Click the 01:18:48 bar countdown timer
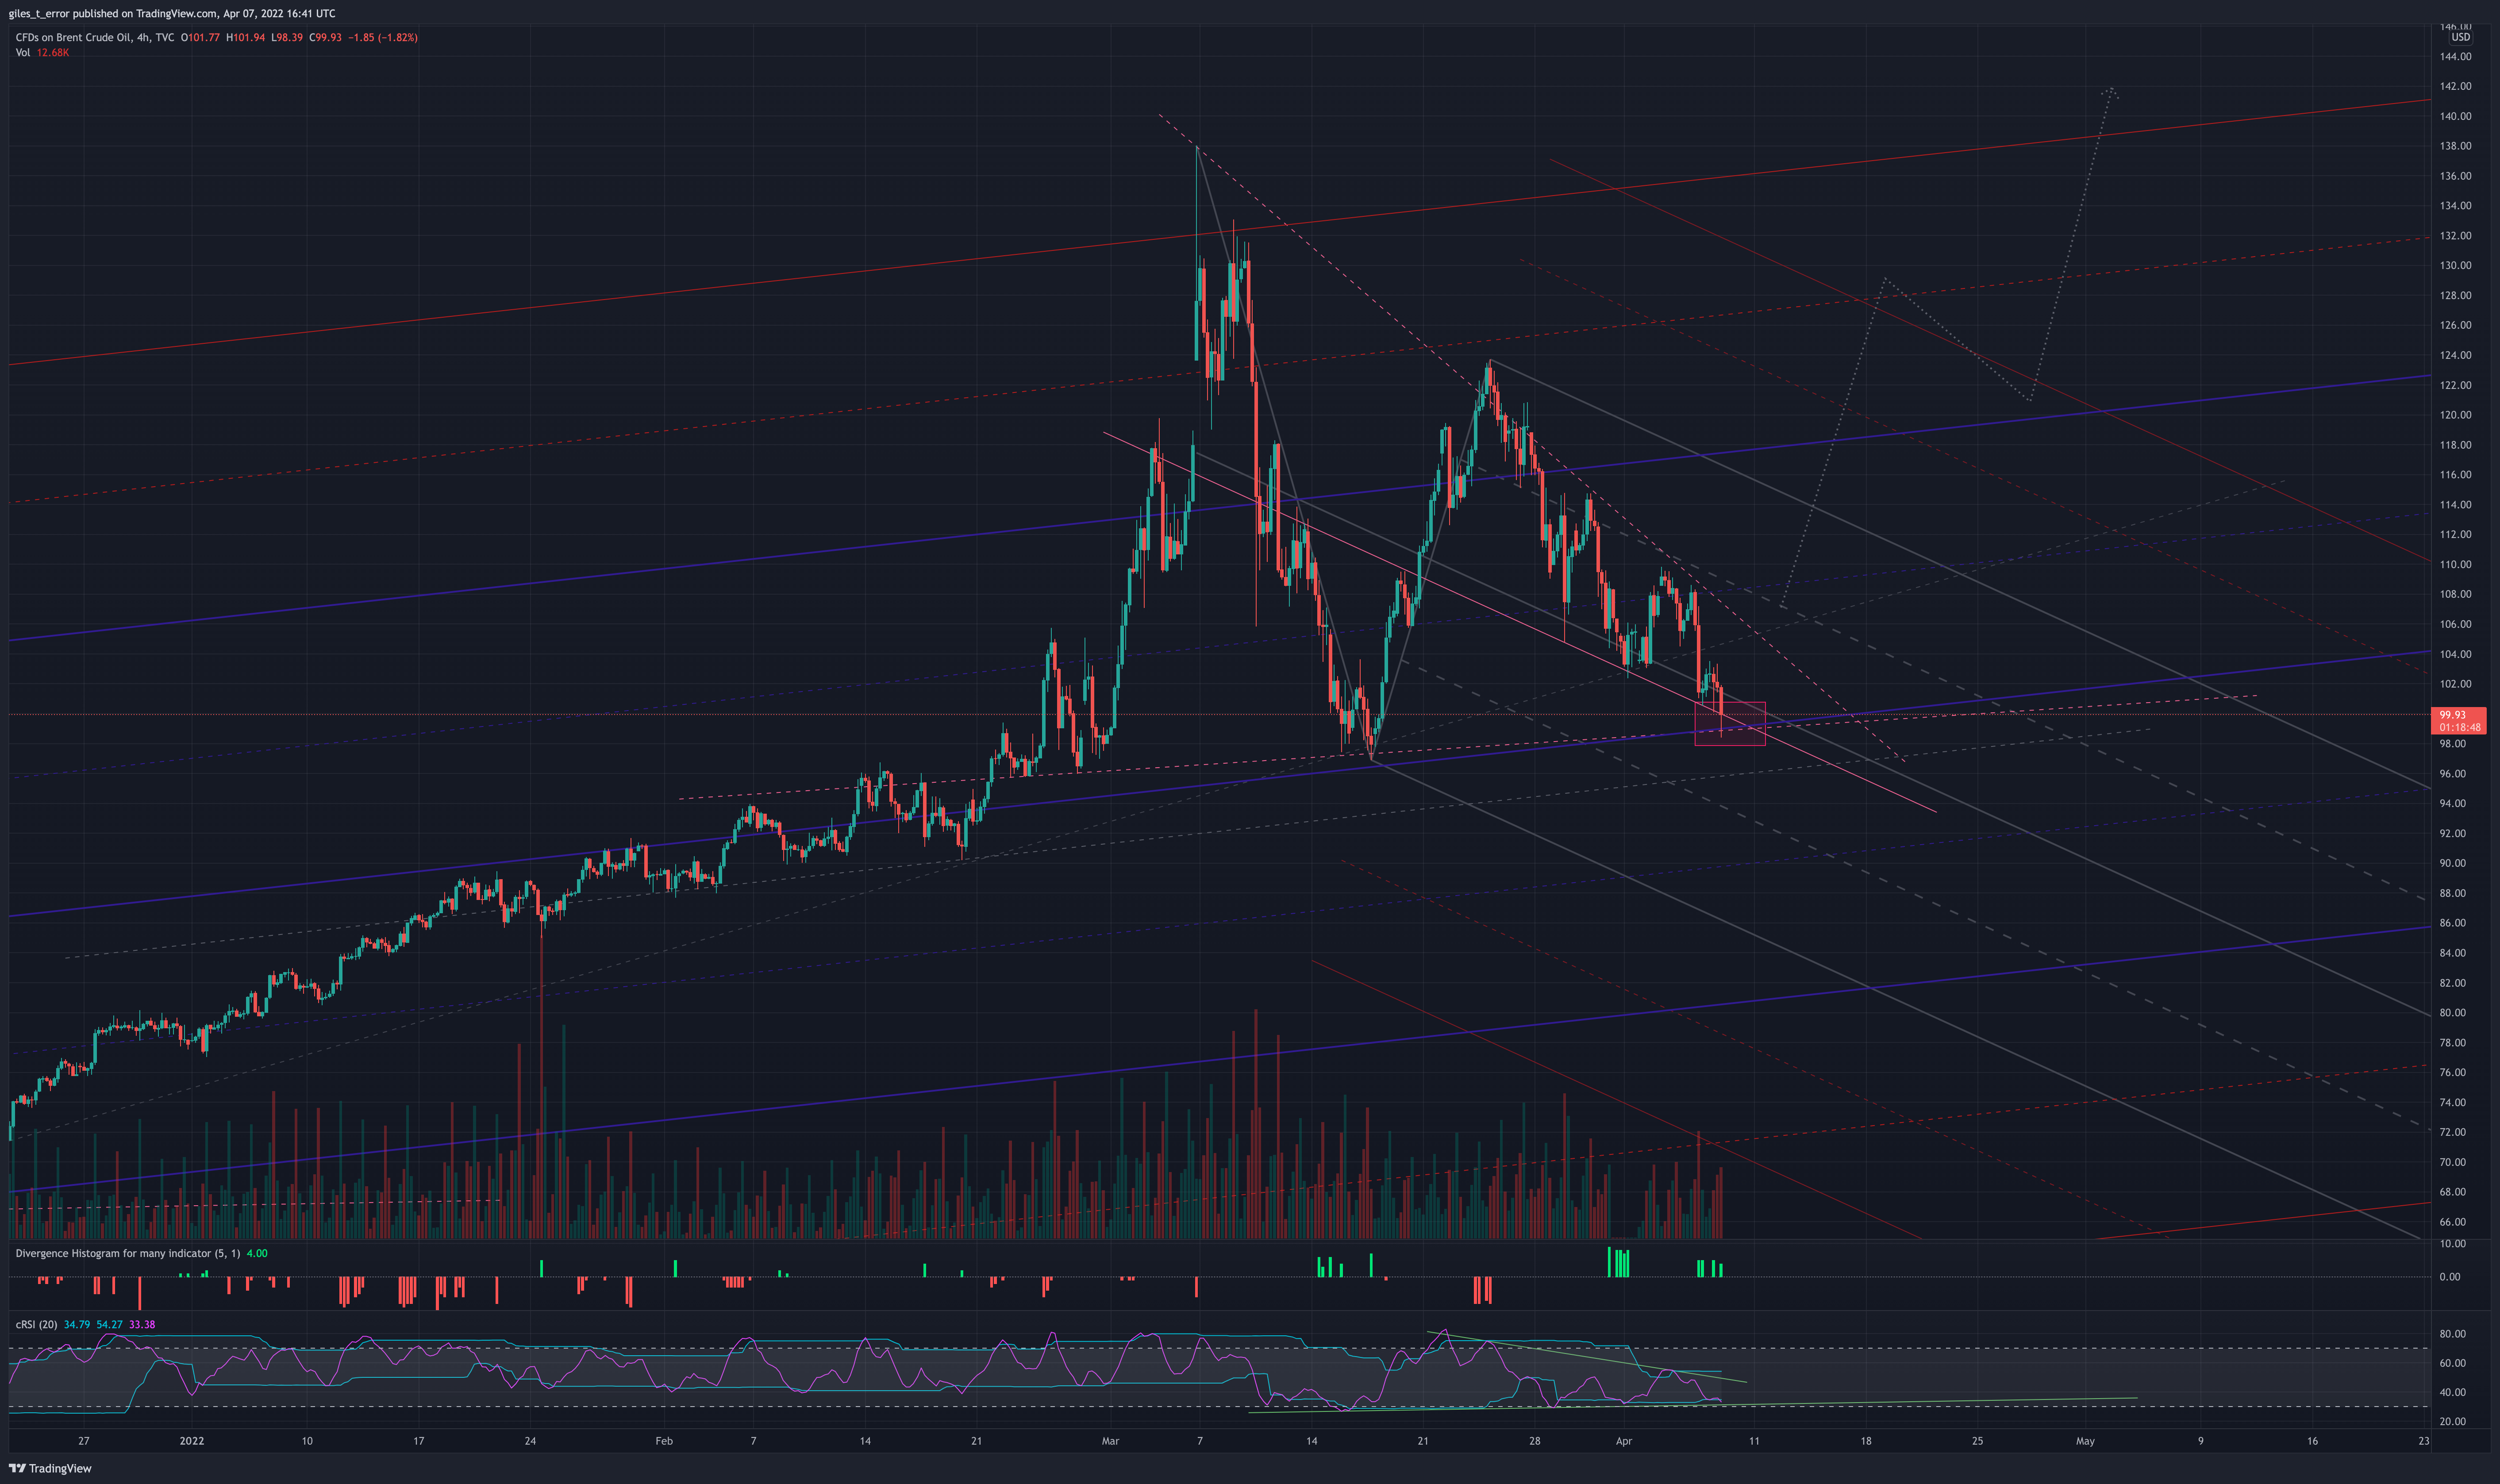This screenshot has height=1484, width=2500. (2459, 727)
